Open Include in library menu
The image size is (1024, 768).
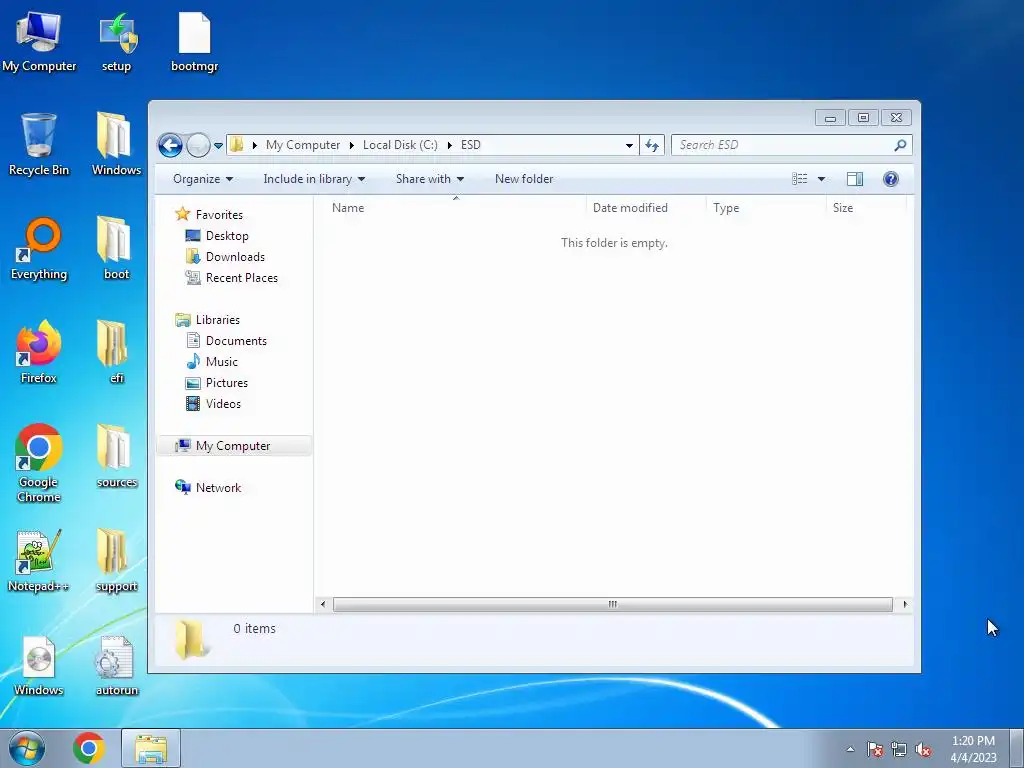click(x=314, y=179)
